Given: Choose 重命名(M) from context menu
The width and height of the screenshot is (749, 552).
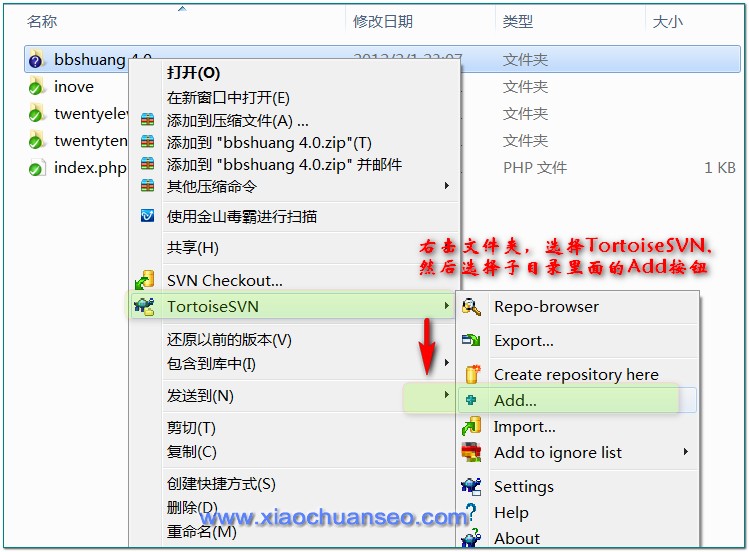Looking at the screenshot, I should (x=202, y=531).
